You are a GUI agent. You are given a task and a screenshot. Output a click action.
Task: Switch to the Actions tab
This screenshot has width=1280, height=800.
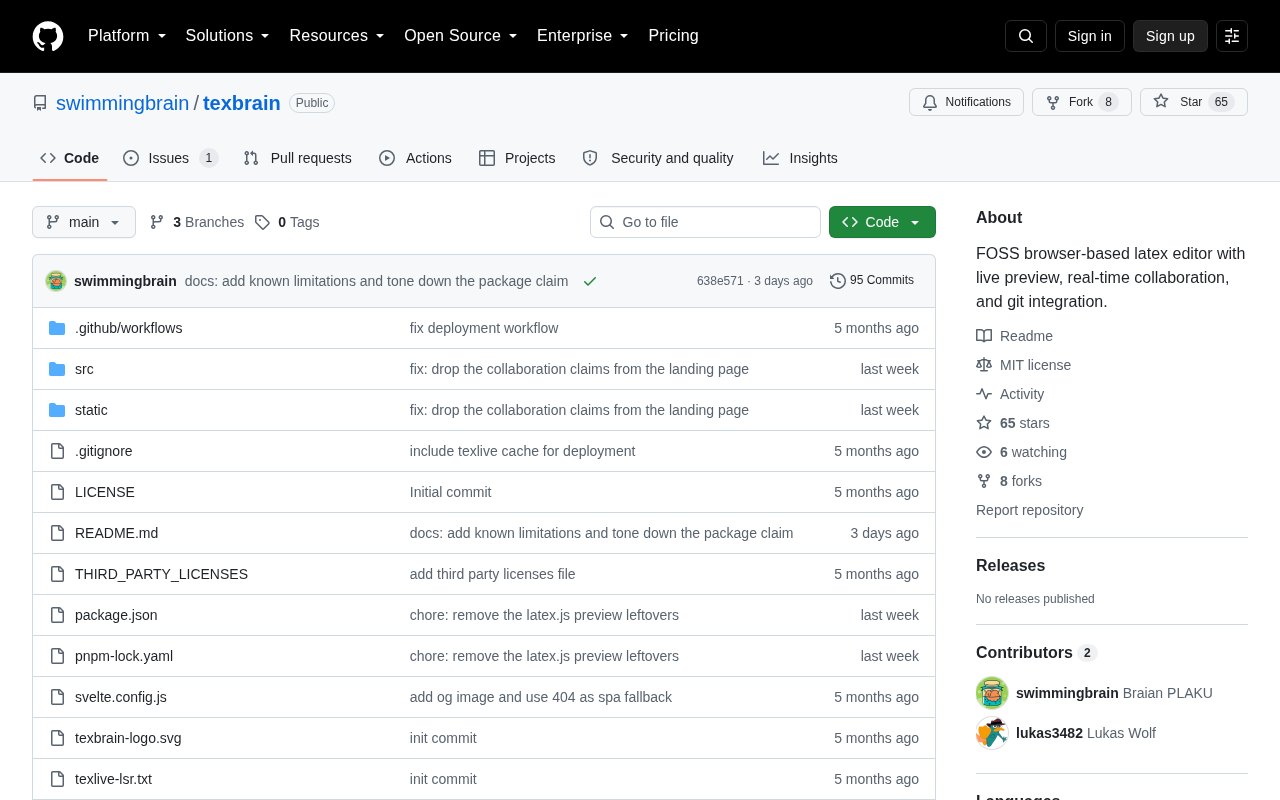click(x=415, y=158)
